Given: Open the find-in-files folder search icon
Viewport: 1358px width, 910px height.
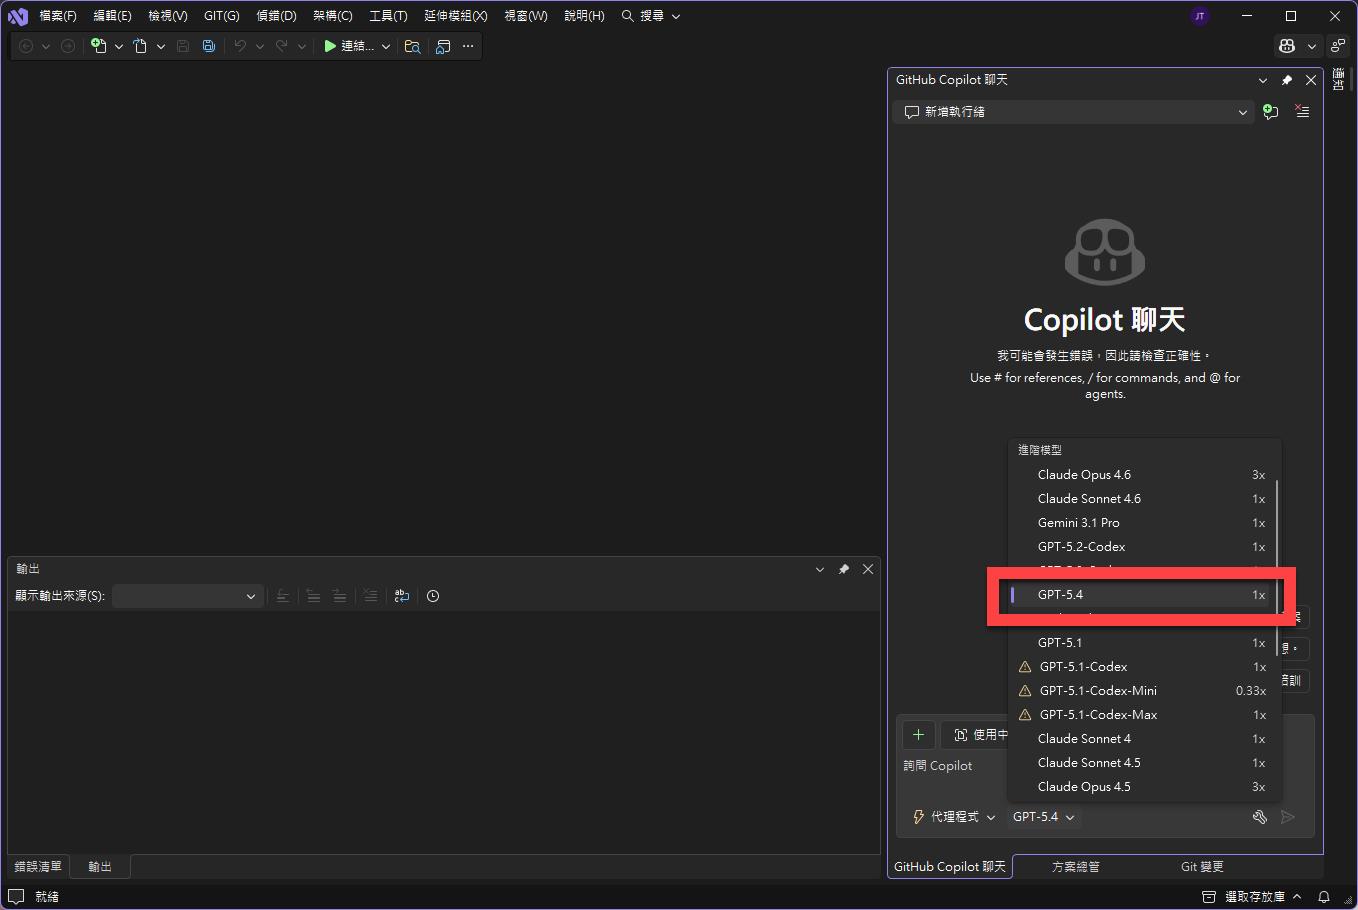Looking at the screenshot, I should pyautogui.click(x=412, y=46).
